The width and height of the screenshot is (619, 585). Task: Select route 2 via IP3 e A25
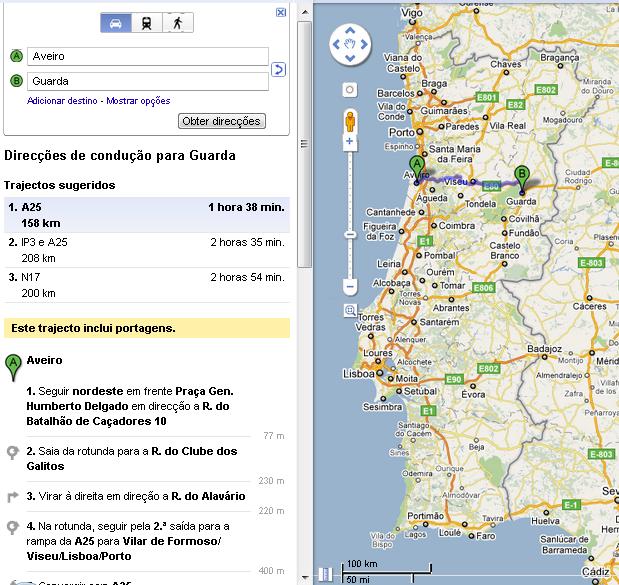click(x=147, y=250)
